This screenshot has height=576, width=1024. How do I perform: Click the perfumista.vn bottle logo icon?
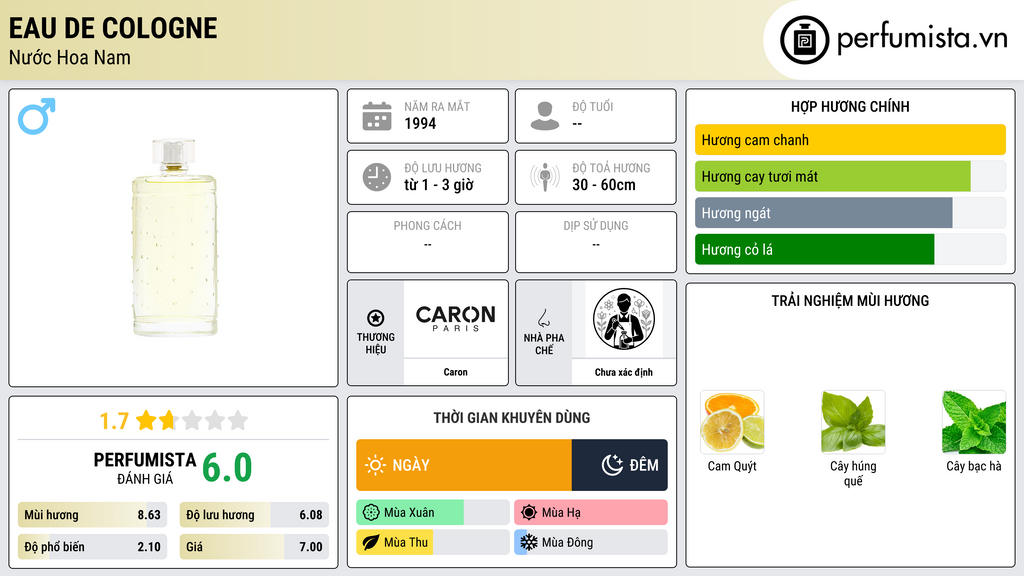[805, 40]
